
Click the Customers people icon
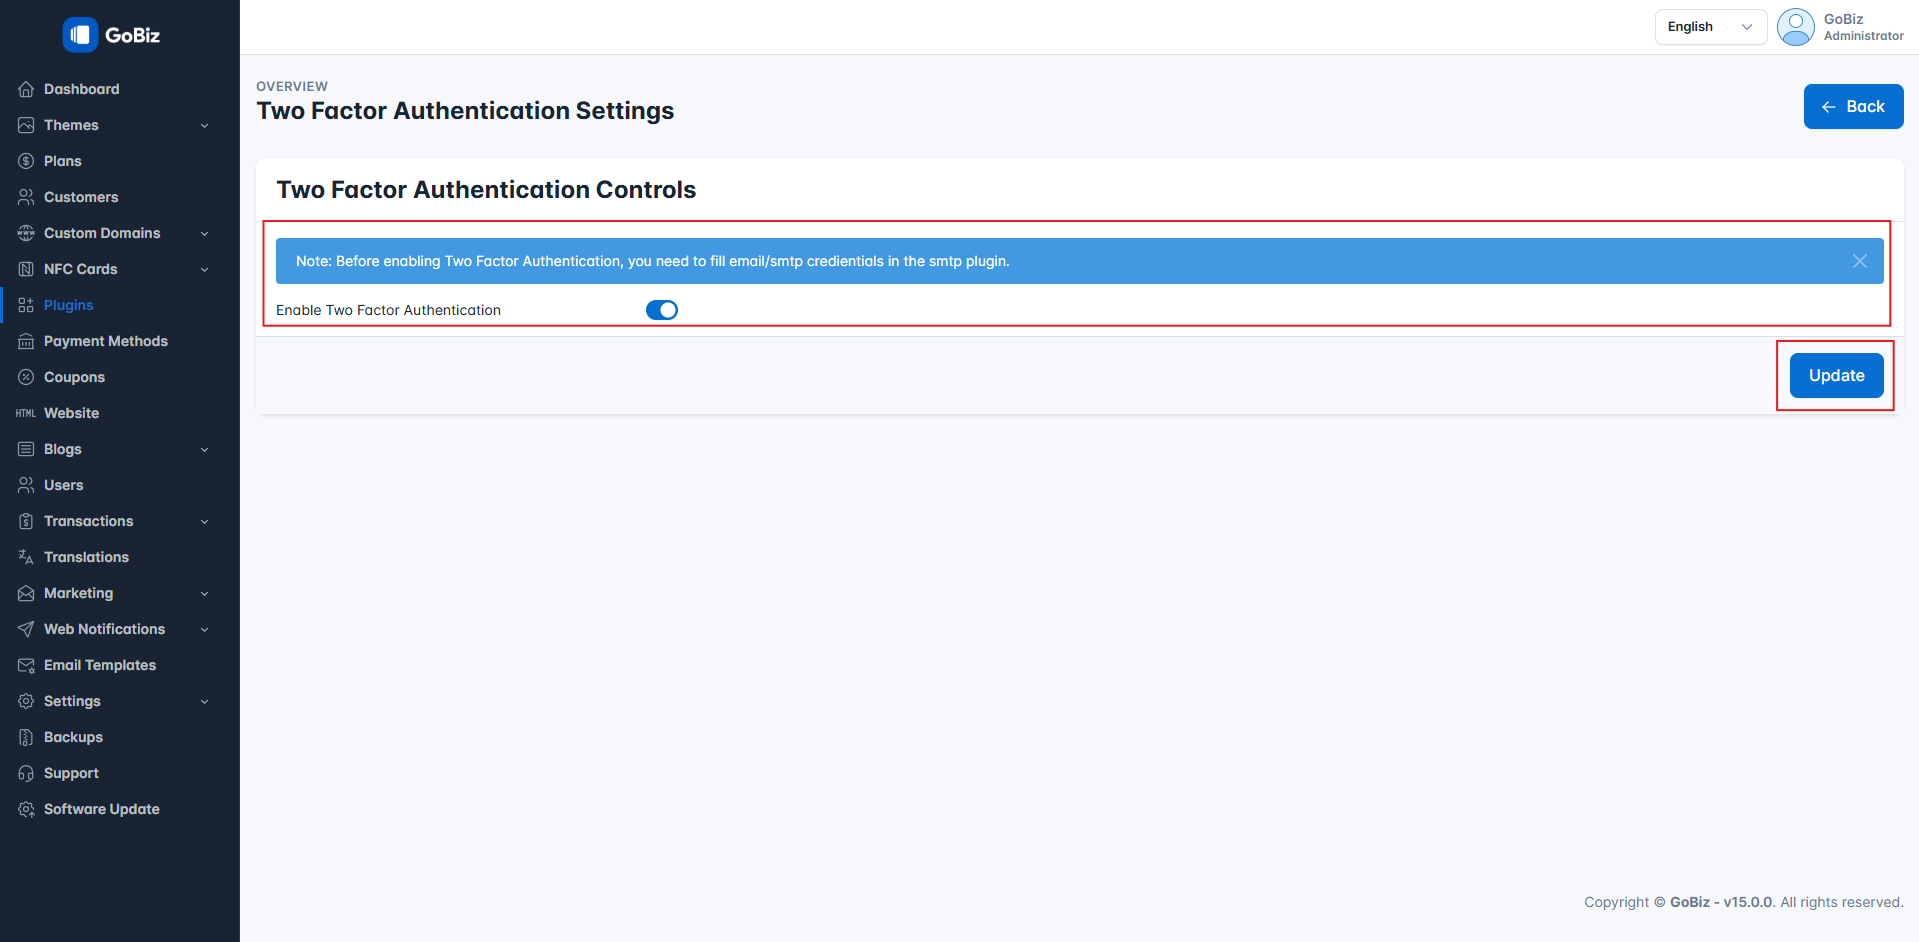26,197
